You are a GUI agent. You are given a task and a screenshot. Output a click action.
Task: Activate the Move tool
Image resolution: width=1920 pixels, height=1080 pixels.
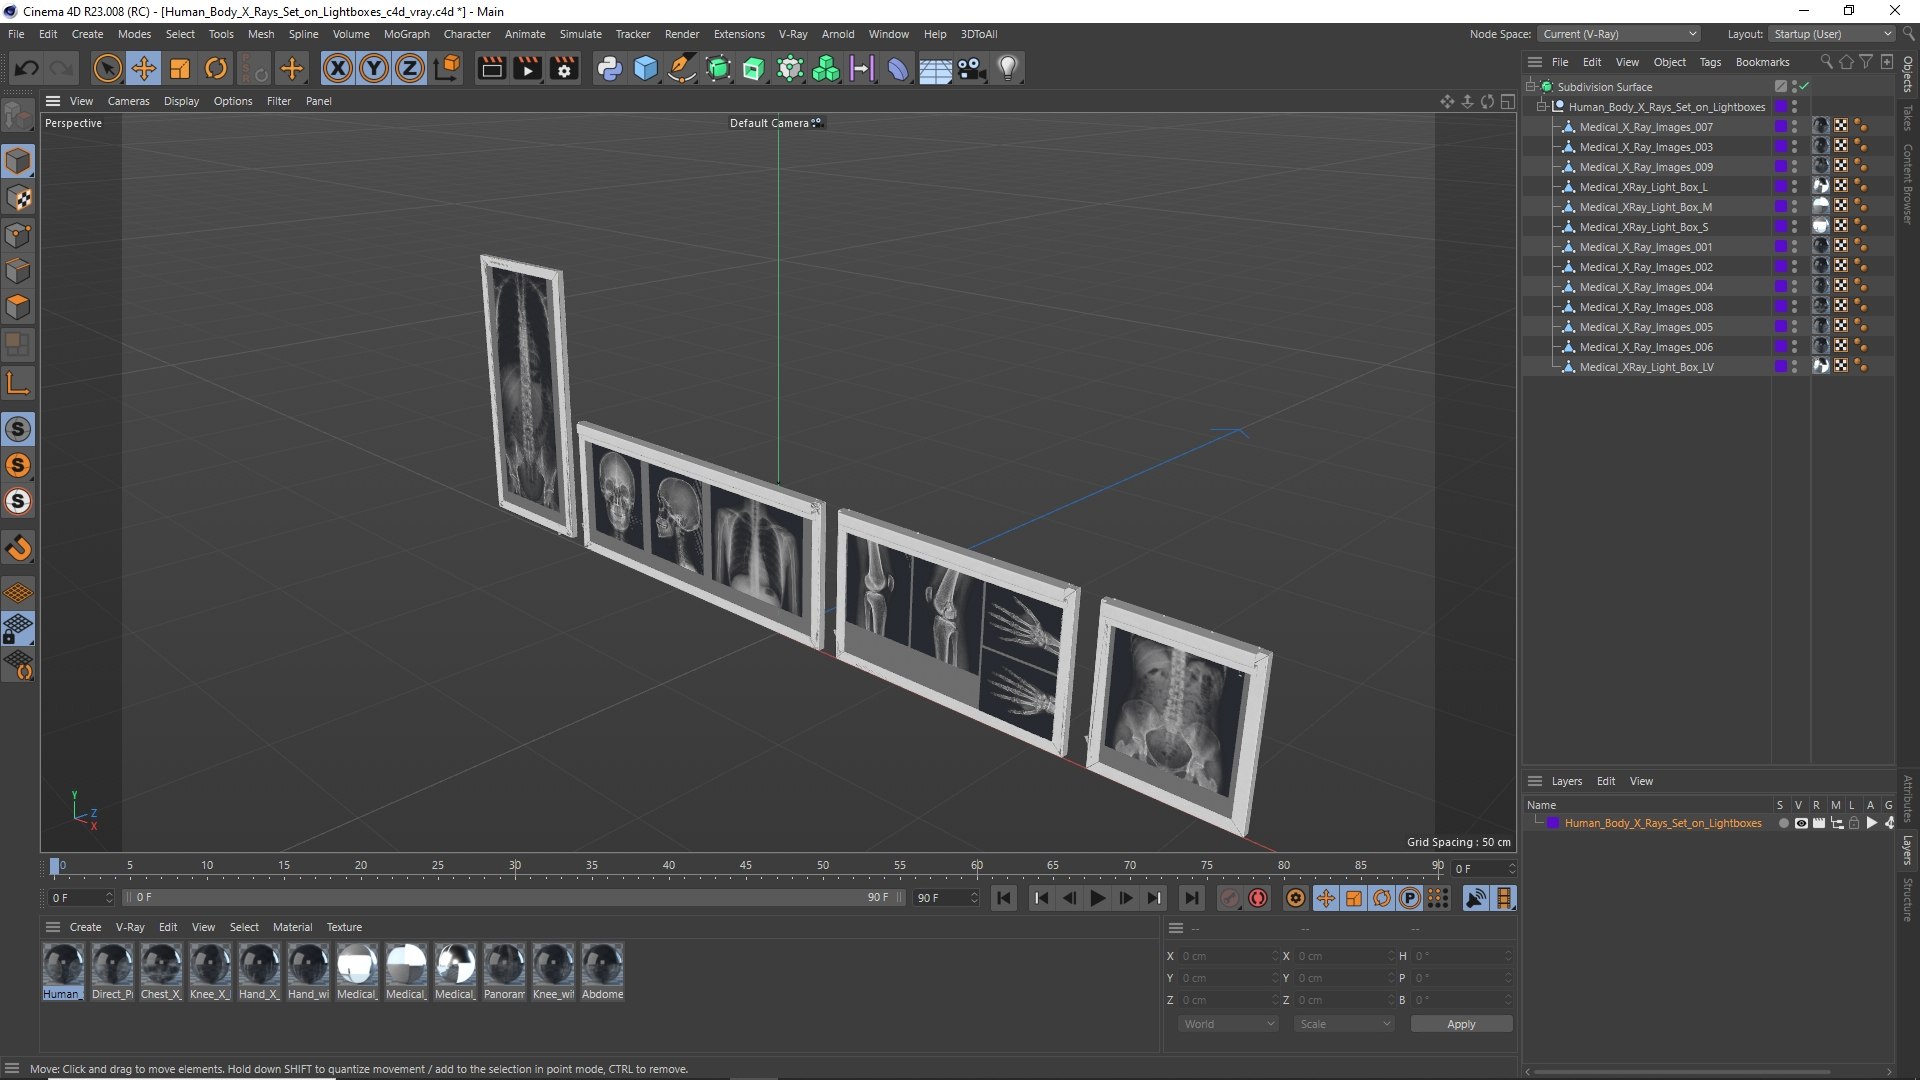tap(144, 68)
